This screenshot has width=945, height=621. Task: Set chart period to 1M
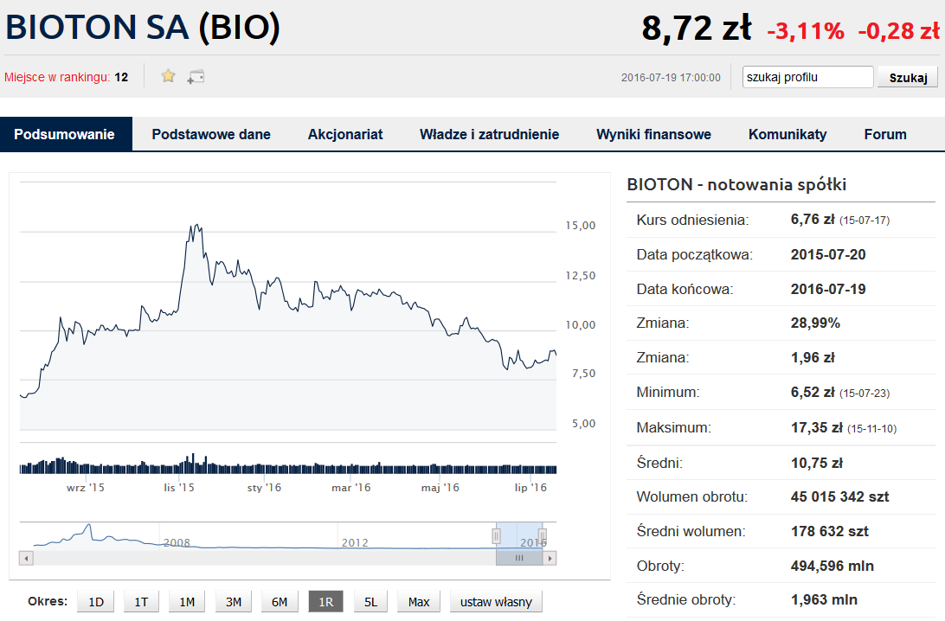click(187, 602)
